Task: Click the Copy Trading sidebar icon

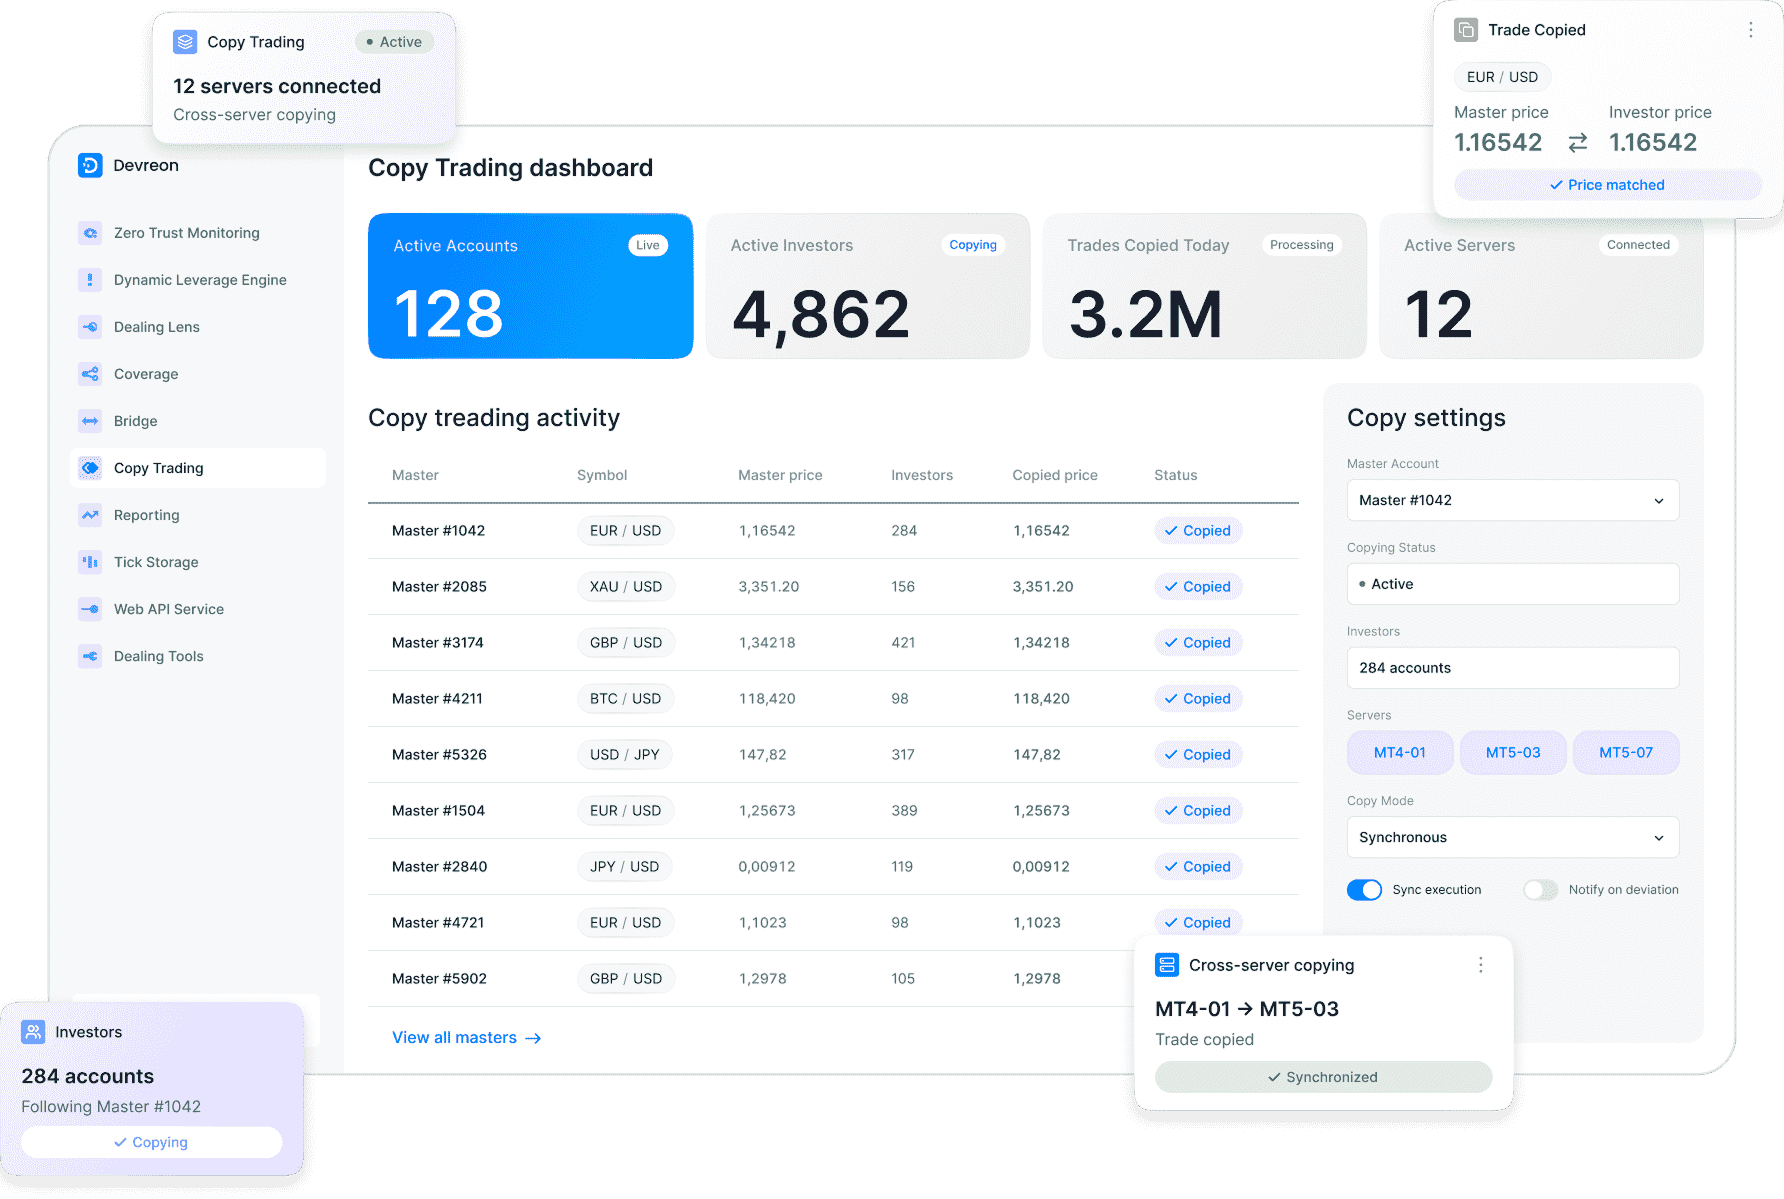Action: [x=90, y=468]
